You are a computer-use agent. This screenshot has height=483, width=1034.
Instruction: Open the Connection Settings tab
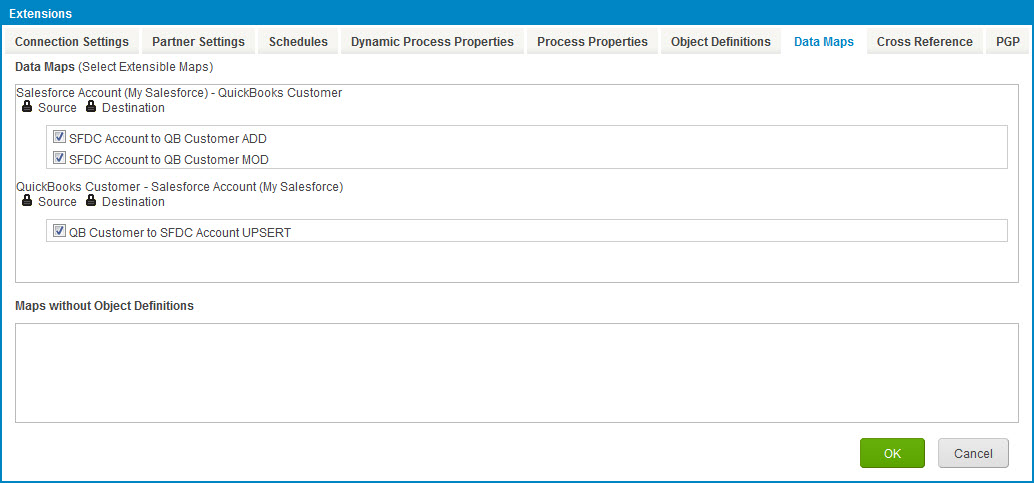(71, 42)
